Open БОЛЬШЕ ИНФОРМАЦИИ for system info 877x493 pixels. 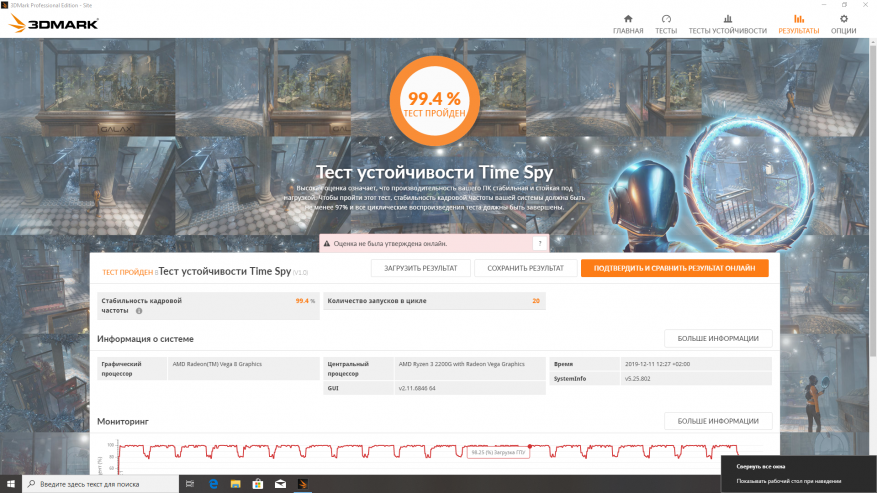pyautogui.click(x=718, y=339)
